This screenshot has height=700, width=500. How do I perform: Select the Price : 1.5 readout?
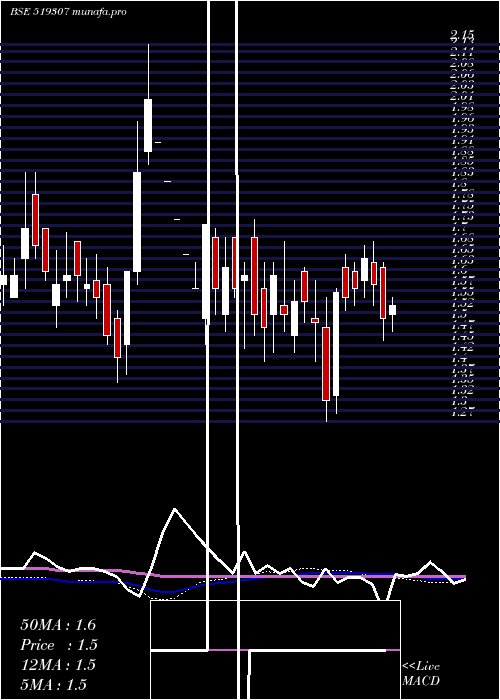59,645
